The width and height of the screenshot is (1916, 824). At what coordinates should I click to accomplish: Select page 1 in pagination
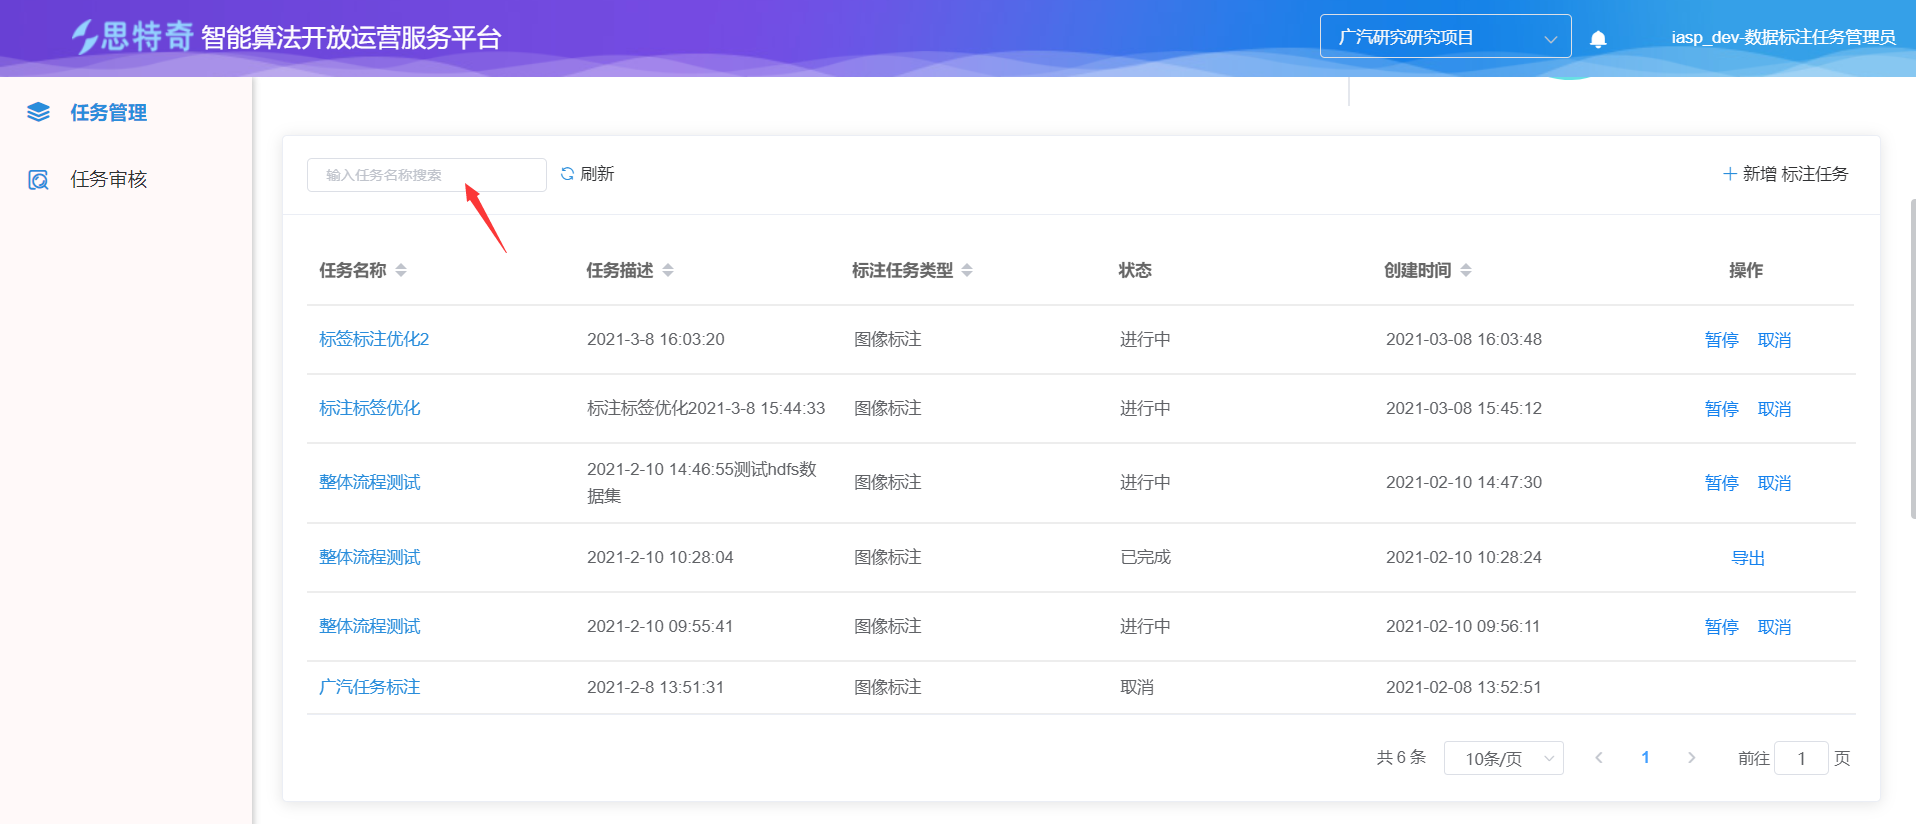(x=1645, y=758)
